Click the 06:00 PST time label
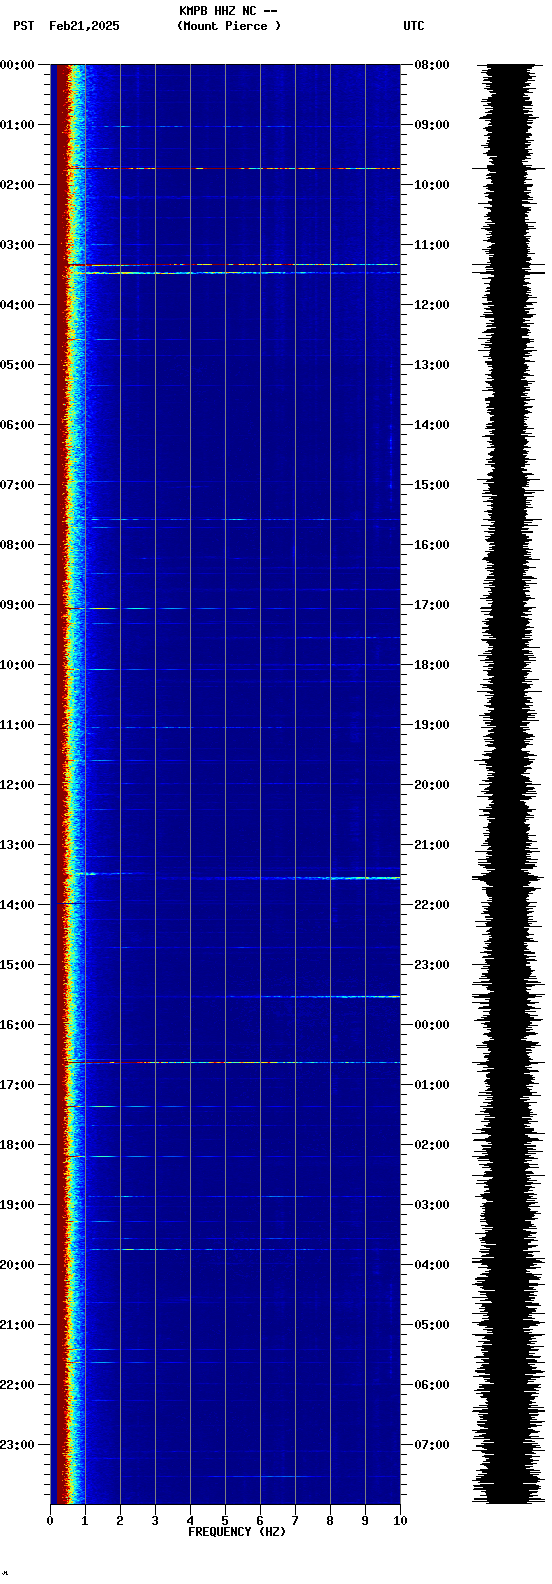The height and width of the screenshot is (1584, 552). coord(17,425)
